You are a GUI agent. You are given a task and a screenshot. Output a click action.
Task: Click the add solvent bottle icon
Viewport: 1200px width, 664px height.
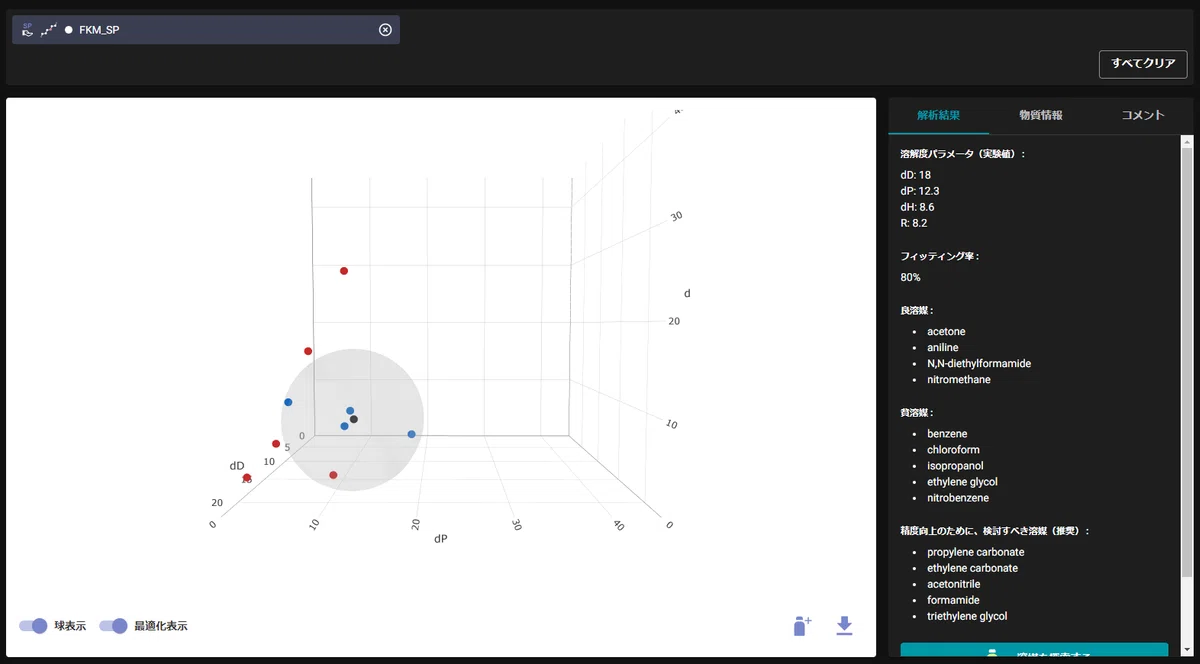(801, 626)
